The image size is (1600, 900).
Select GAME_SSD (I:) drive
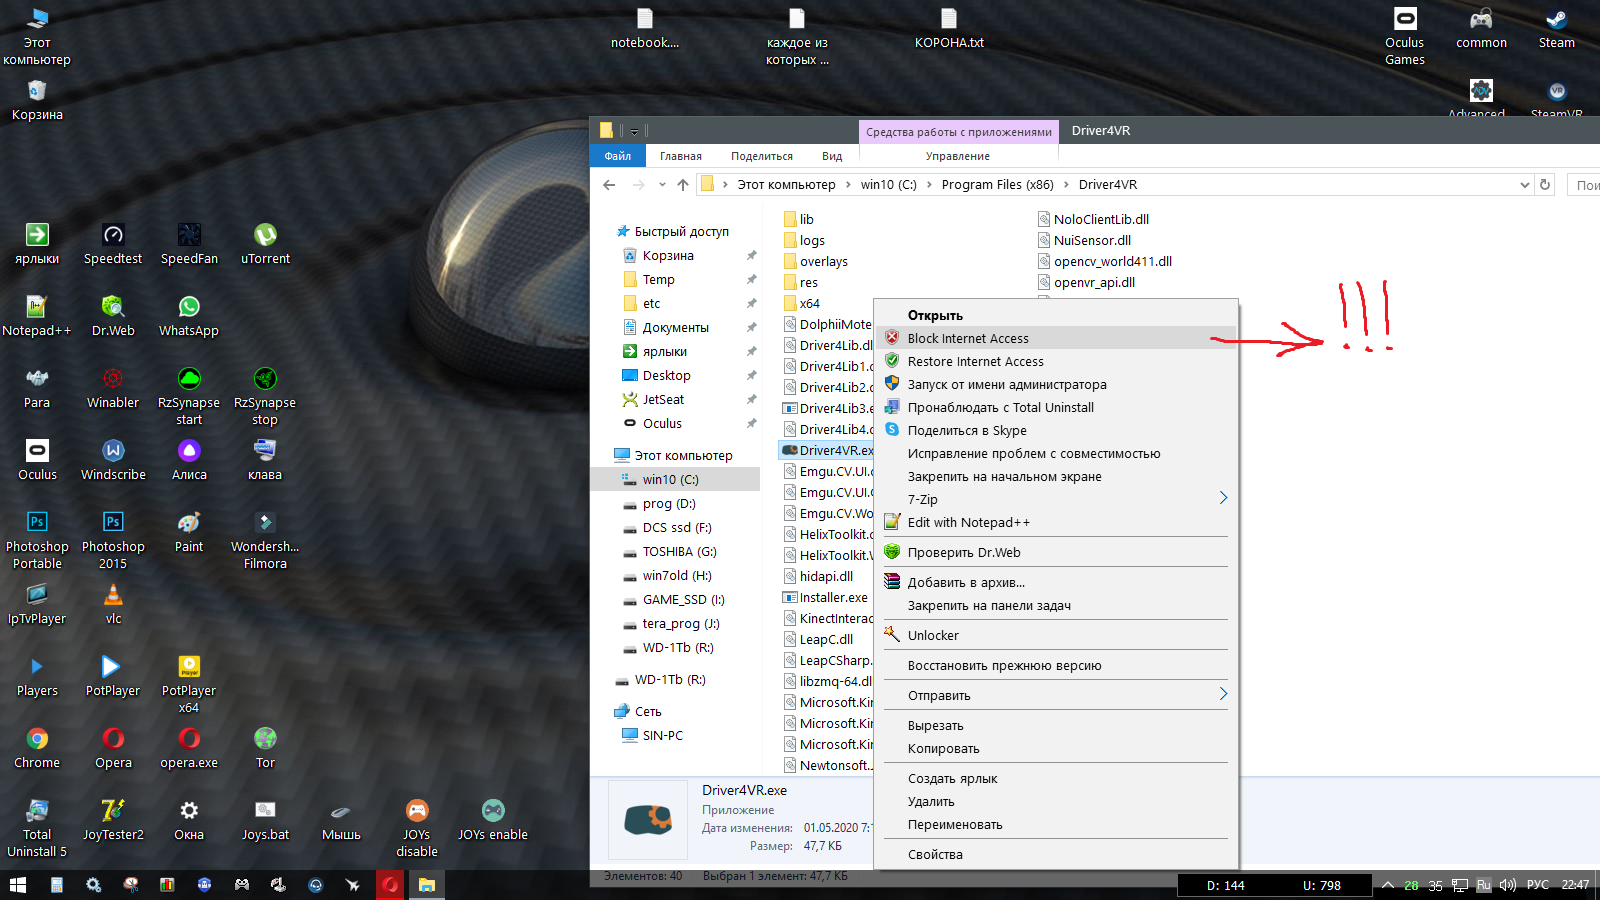coord(683,599)
